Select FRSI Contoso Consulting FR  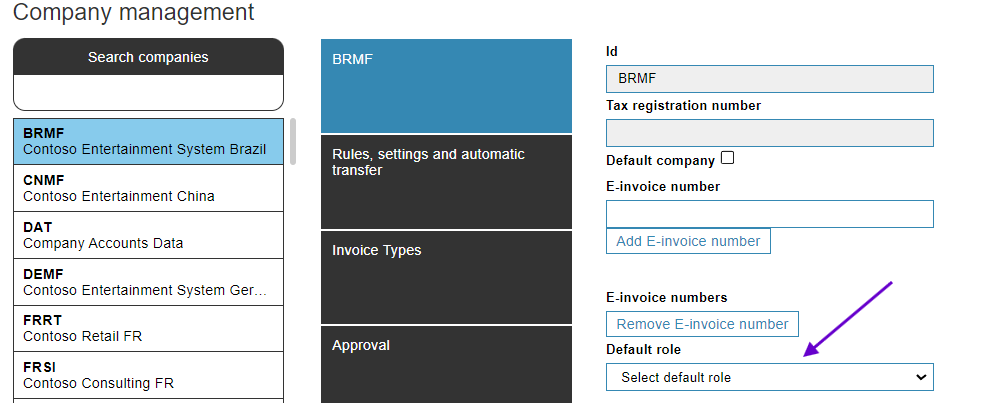[x=148, y=375]
